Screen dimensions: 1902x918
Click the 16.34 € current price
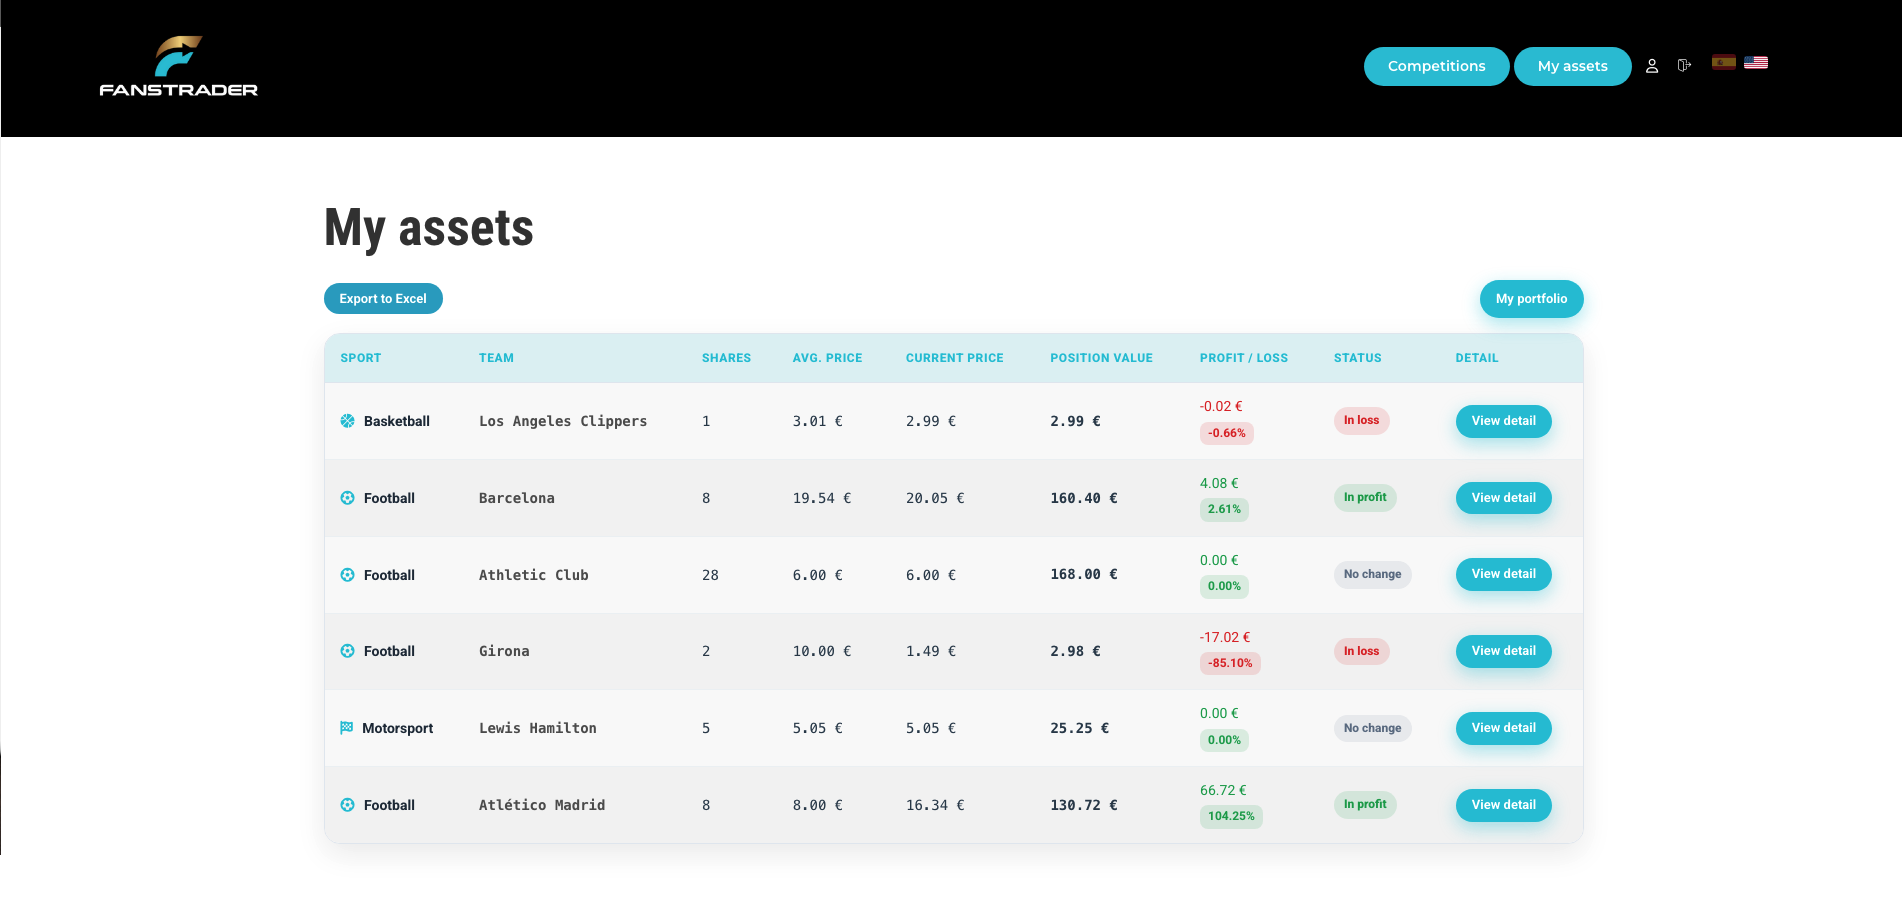pos(935,805)
